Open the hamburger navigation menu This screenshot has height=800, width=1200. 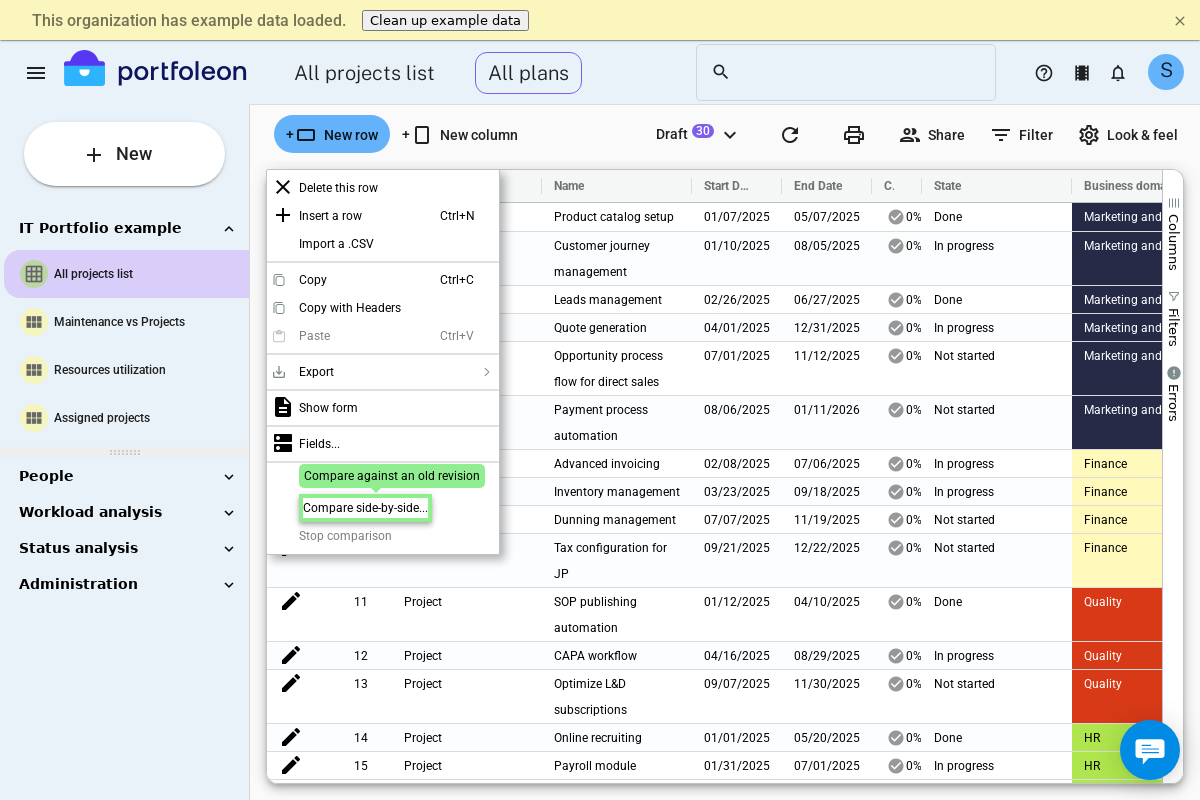point(36,73)
